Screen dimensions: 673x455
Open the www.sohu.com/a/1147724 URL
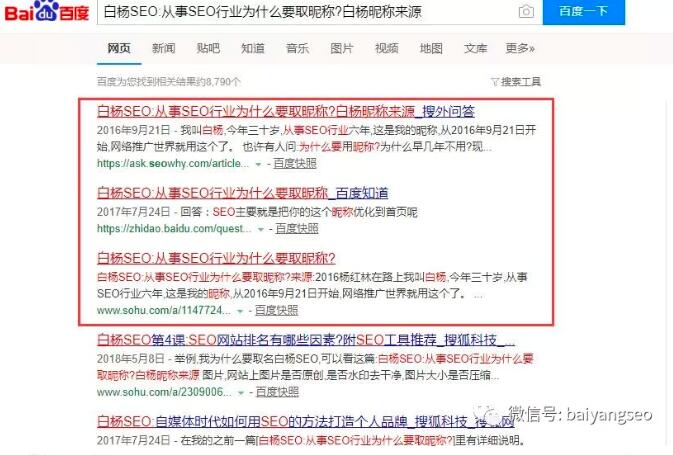164,310
